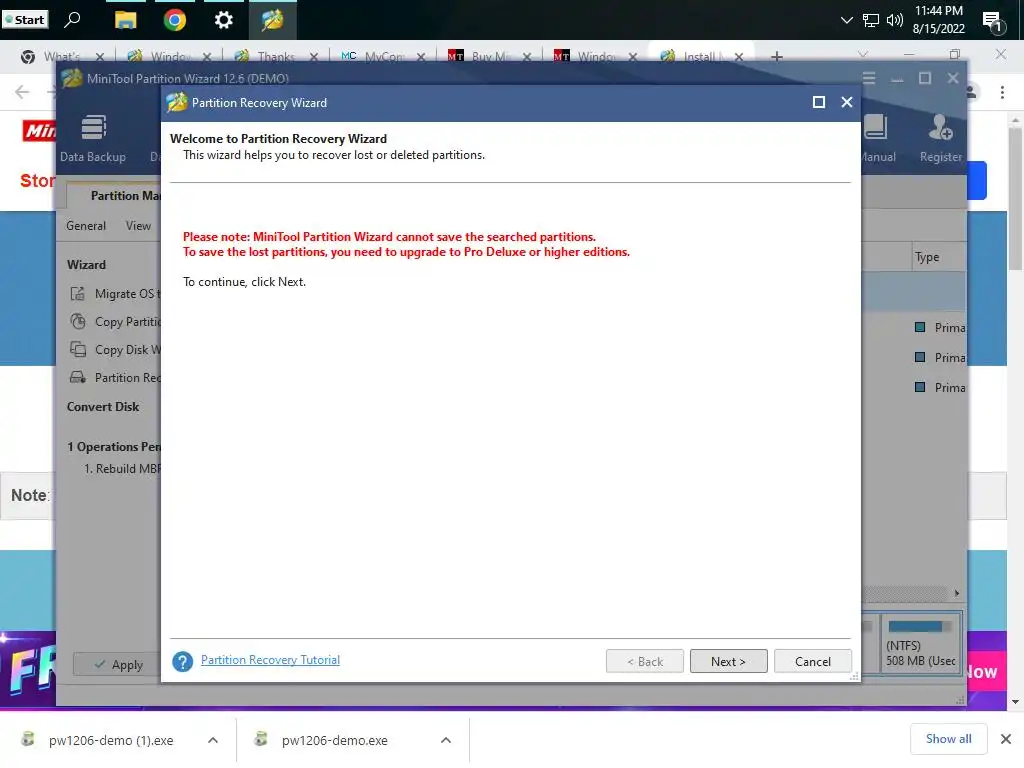1024x768 pixels.
Task: Click the Migrate OS wizard icon
Action: [x=78, y=294]
